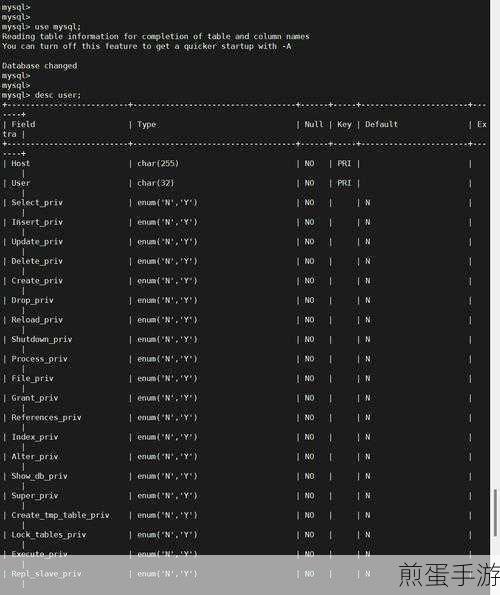Click the 'Database changed' message

click(x=39, y=66)
